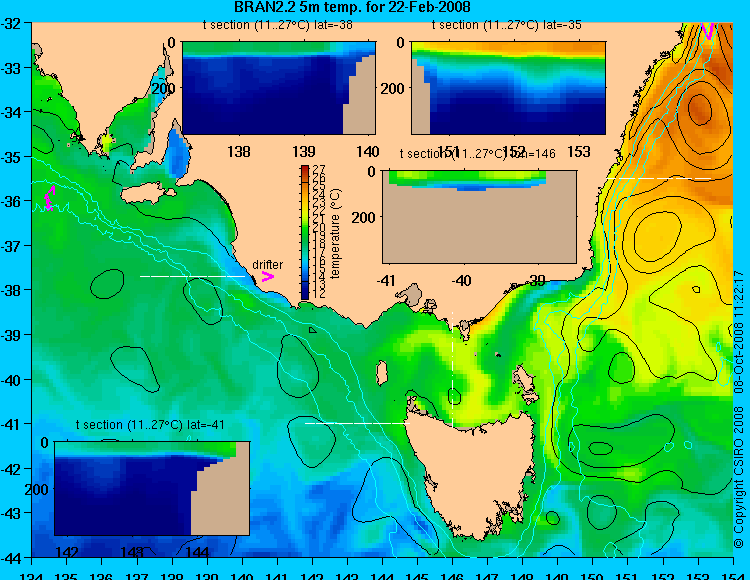Click the "27" value on color scale
This screenshot has width=750, height=580.
[x=319, y=170]
